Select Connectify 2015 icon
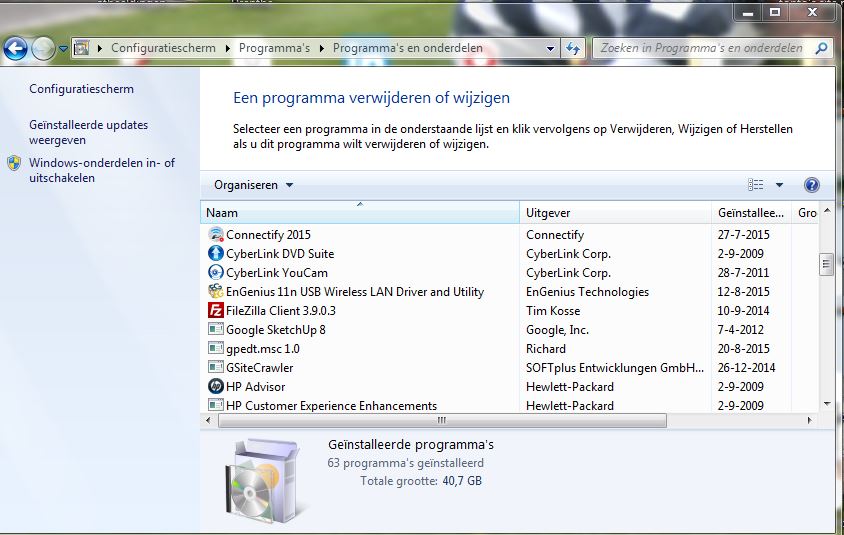The width and height of the screenshot is (844, 535). [x=216, y=235]
